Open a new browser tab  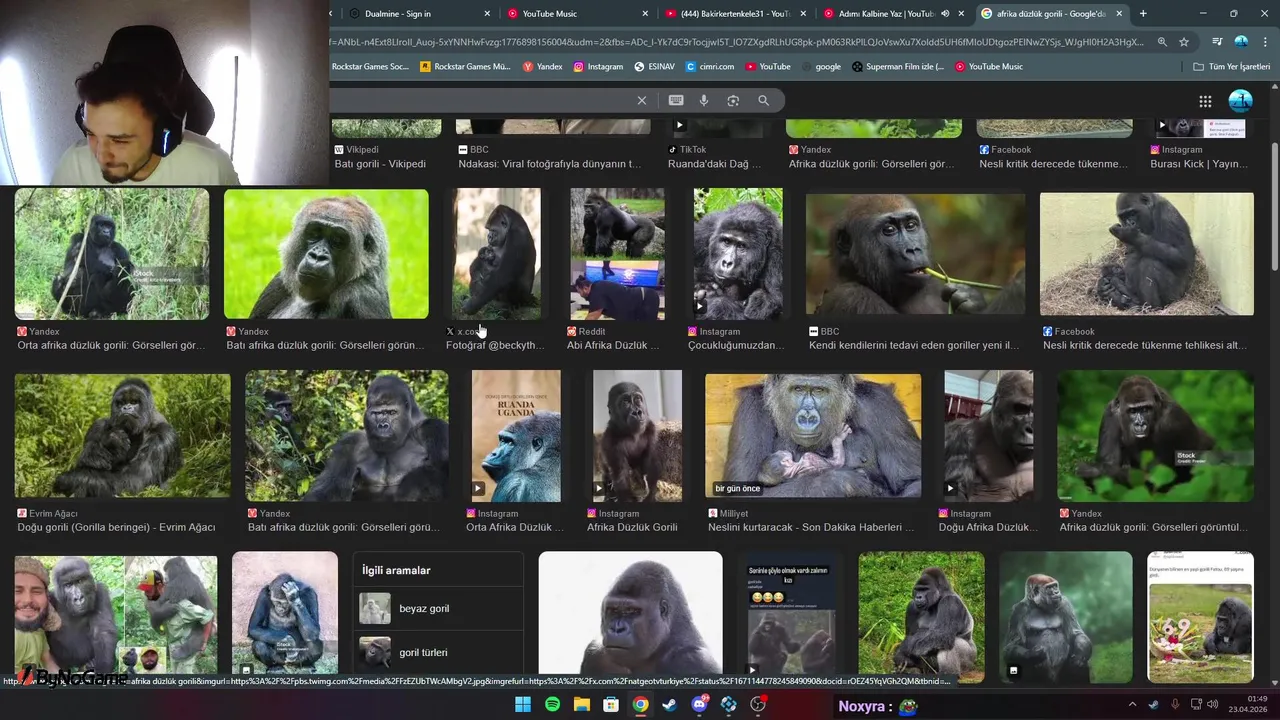[1143, 14]
